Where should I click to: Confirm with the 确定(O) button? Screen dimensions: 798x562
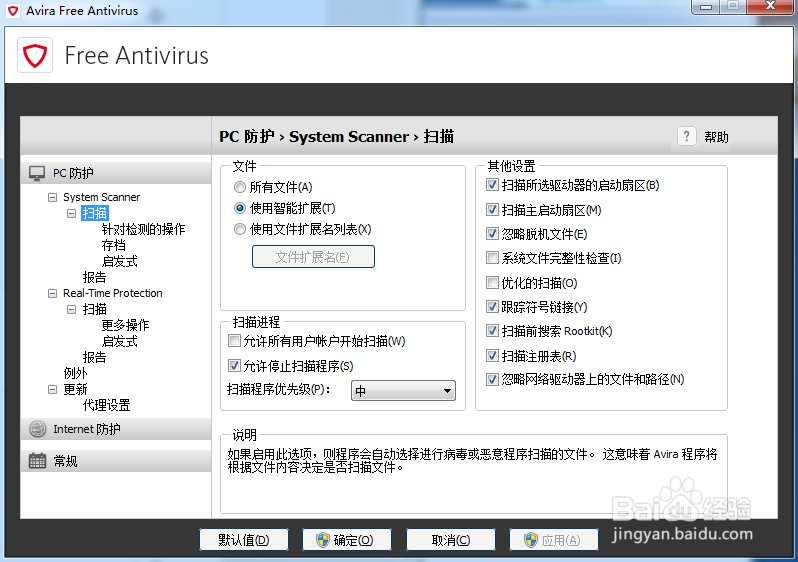347,540
